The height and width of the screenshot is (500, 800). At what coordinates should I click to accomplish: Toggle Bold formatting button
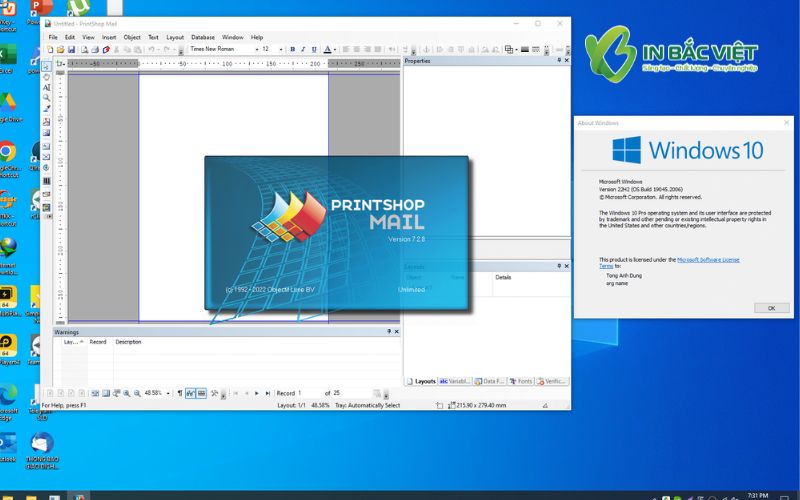click(x=292, y=49)
